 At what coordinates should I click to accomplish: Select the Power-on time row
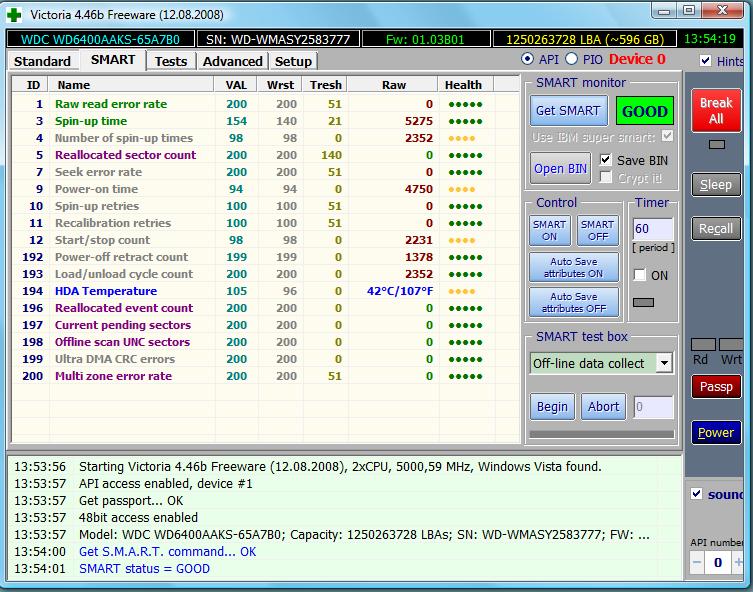tap(266, 189)
